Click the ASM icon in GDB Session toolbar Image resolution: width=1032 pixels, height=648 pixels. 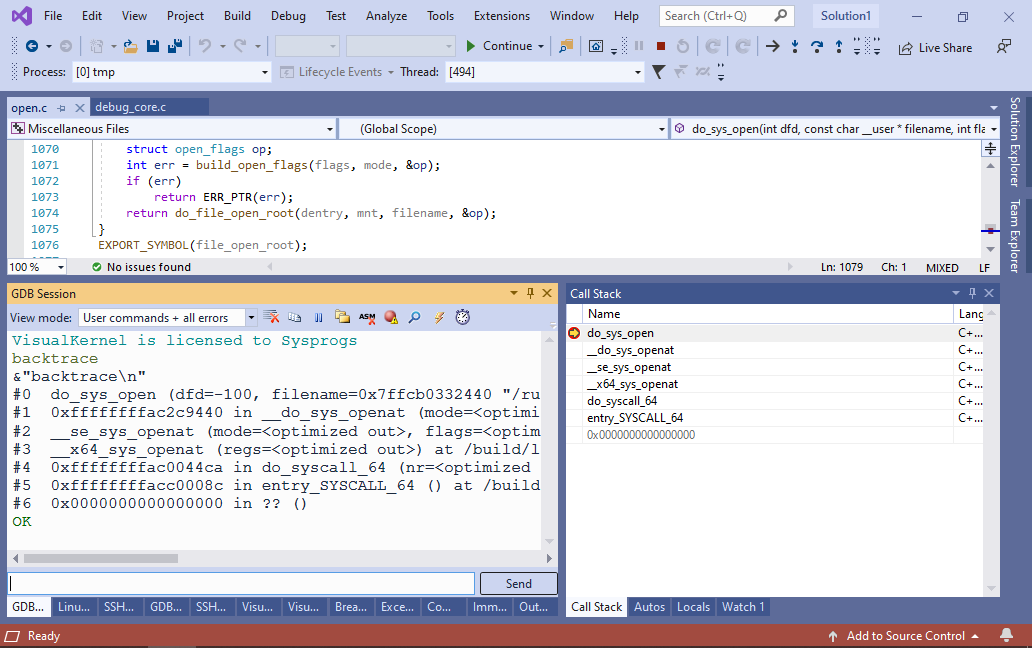(367, 317)
